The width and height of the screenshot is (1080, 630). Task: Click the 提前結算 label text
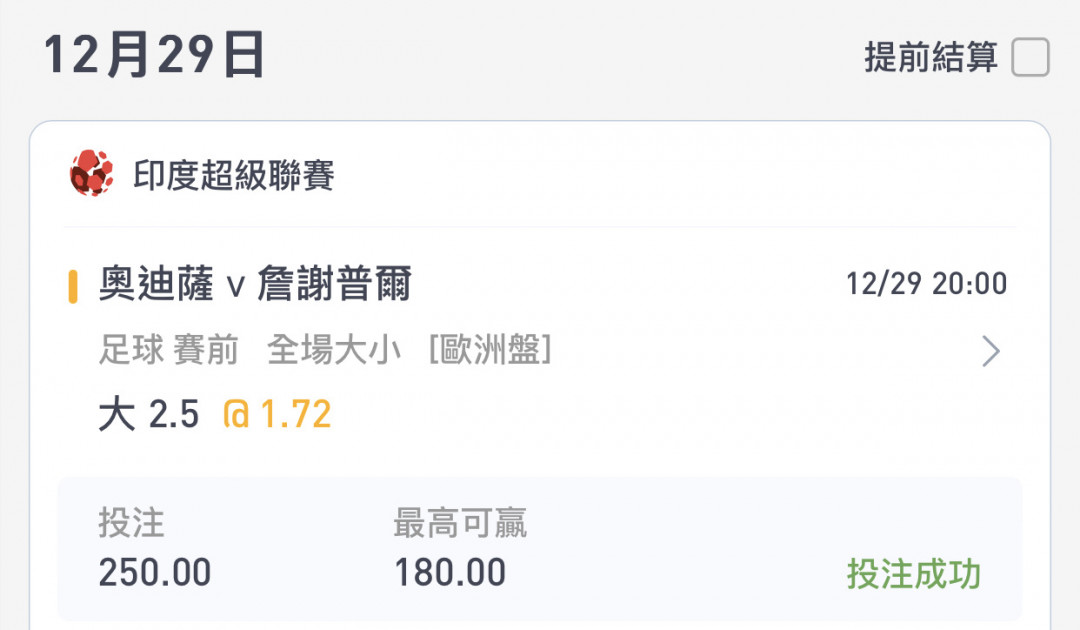pyautogui.click(x=931, y=57)
